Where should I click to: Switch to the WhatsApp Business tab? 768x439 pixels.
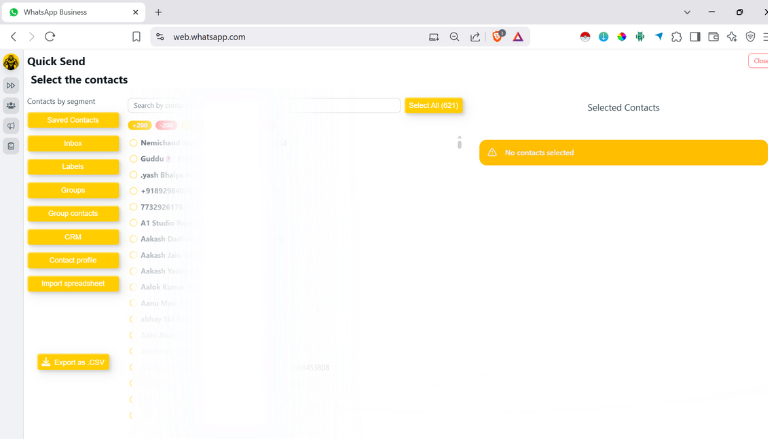[70, 12]
